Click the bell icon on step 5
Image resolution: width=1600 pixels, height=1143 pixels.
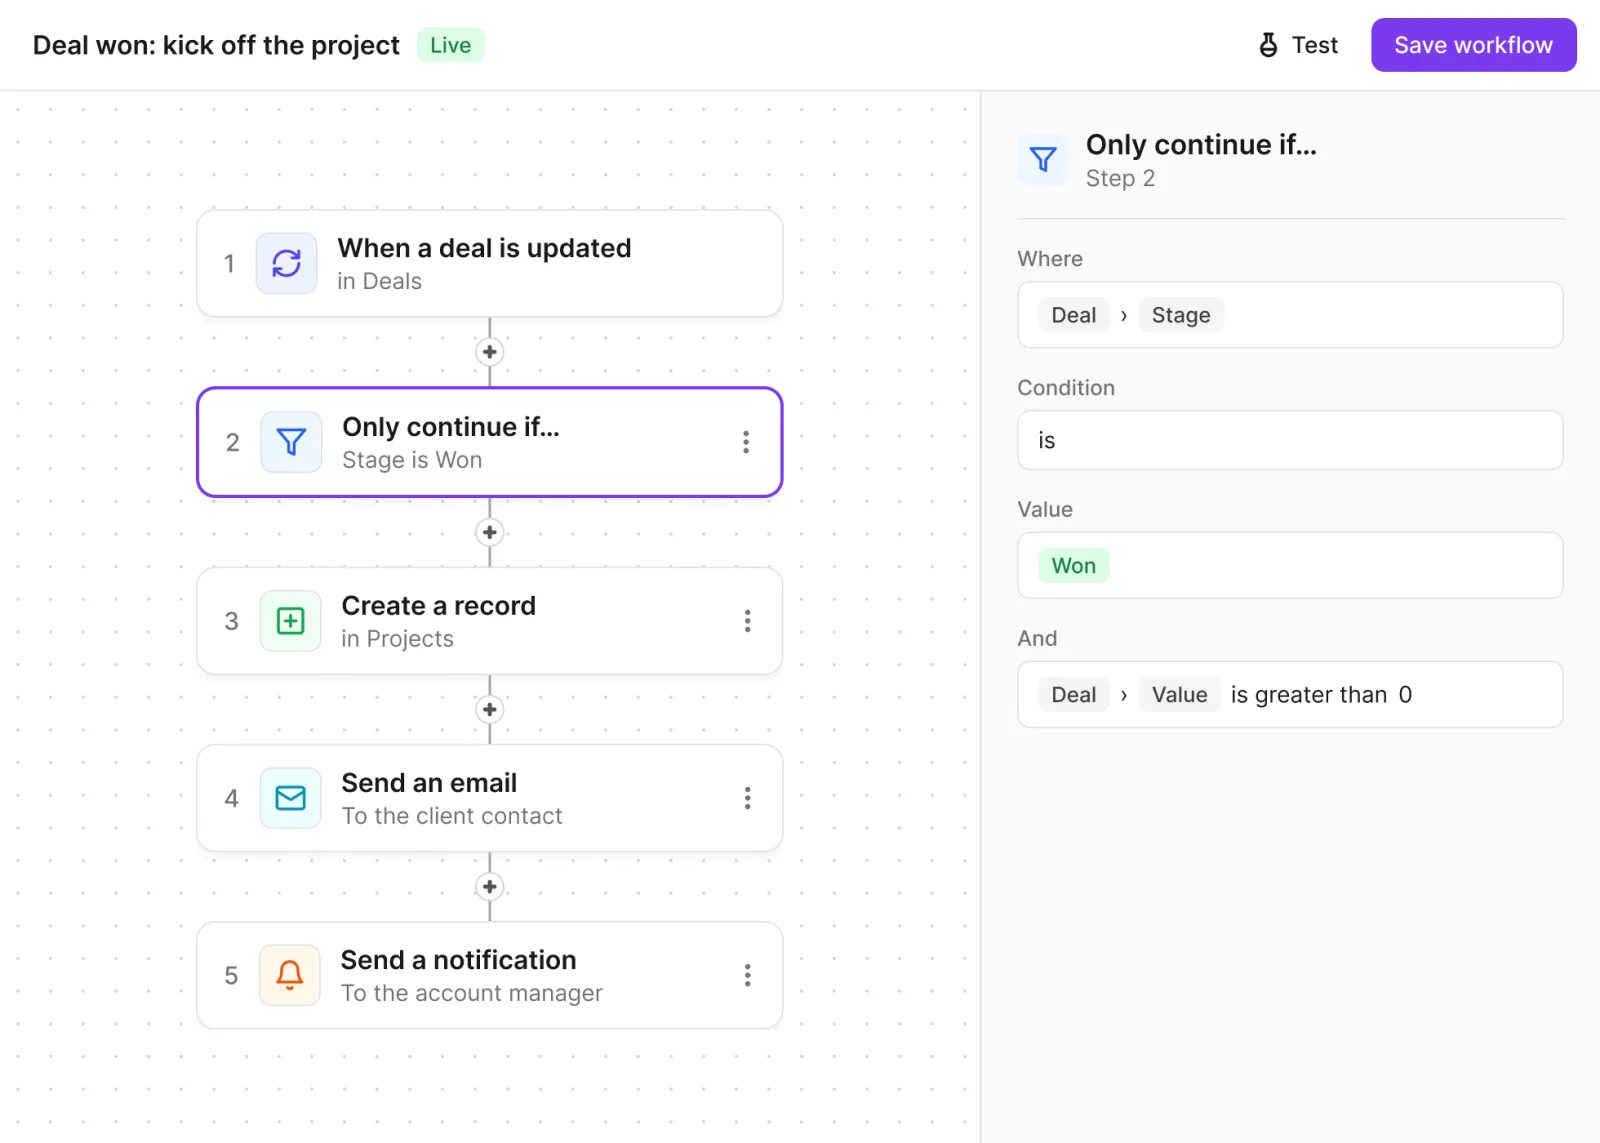pyautogui.click(x=290, y=975)
